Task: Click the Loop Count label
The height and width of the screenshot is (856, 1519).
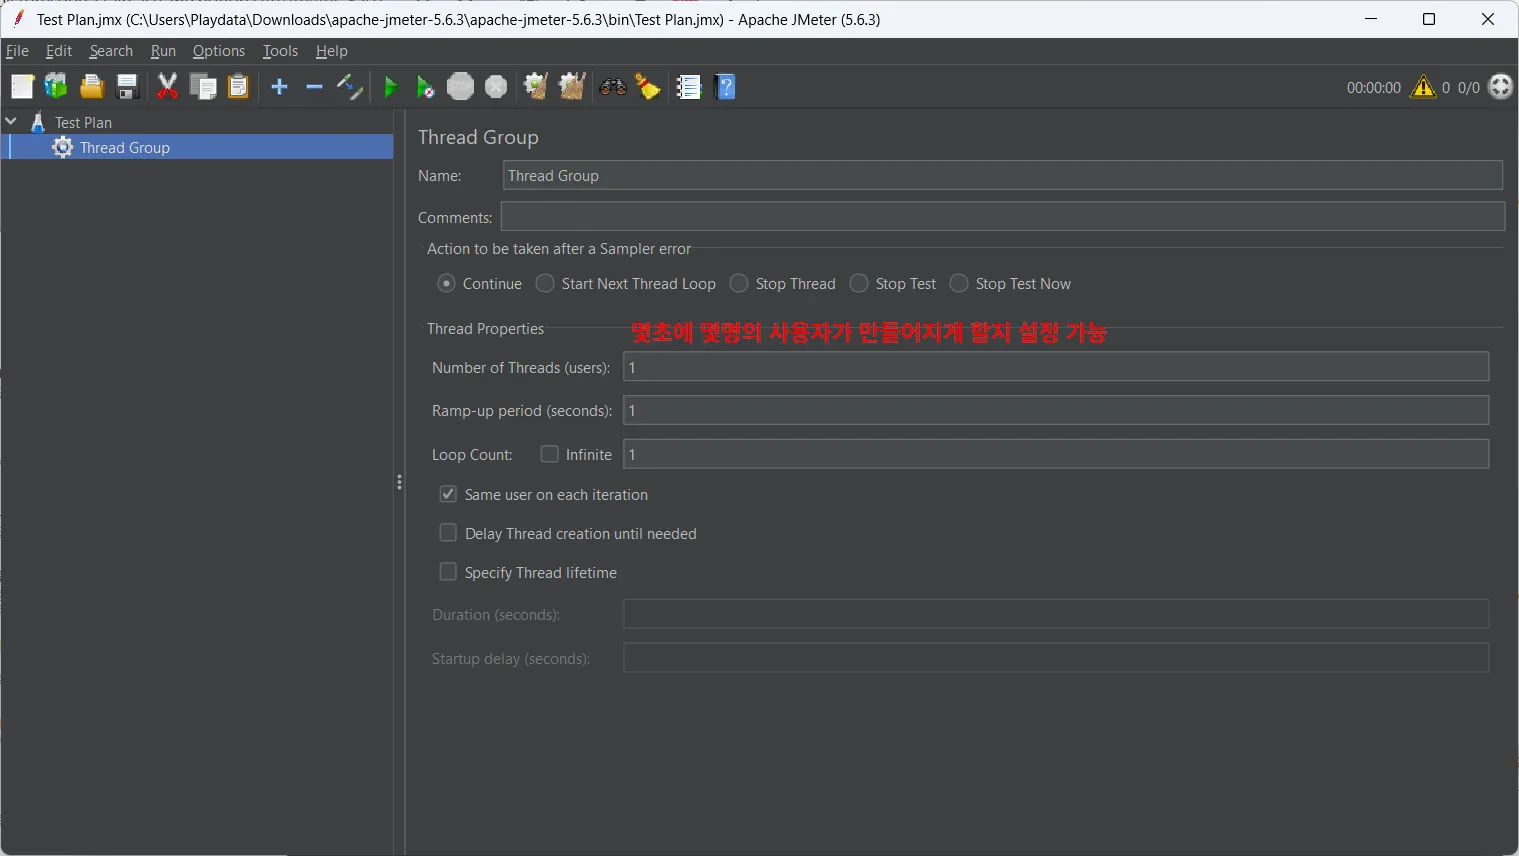Action: (472, 455)
